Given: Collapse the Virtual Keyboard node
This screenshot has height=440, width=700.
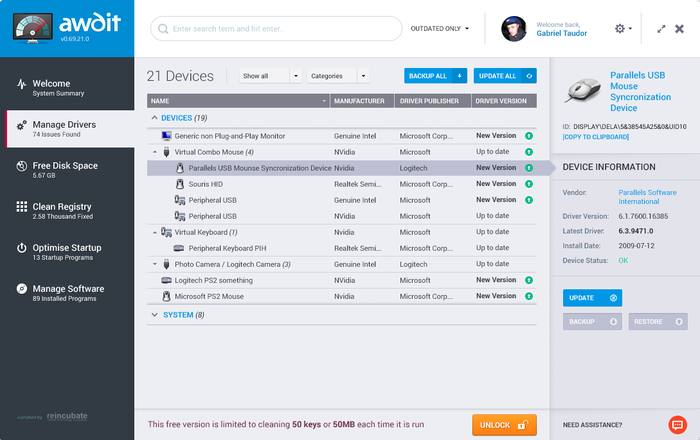Looking at the screenshot, I should [155, 232].
